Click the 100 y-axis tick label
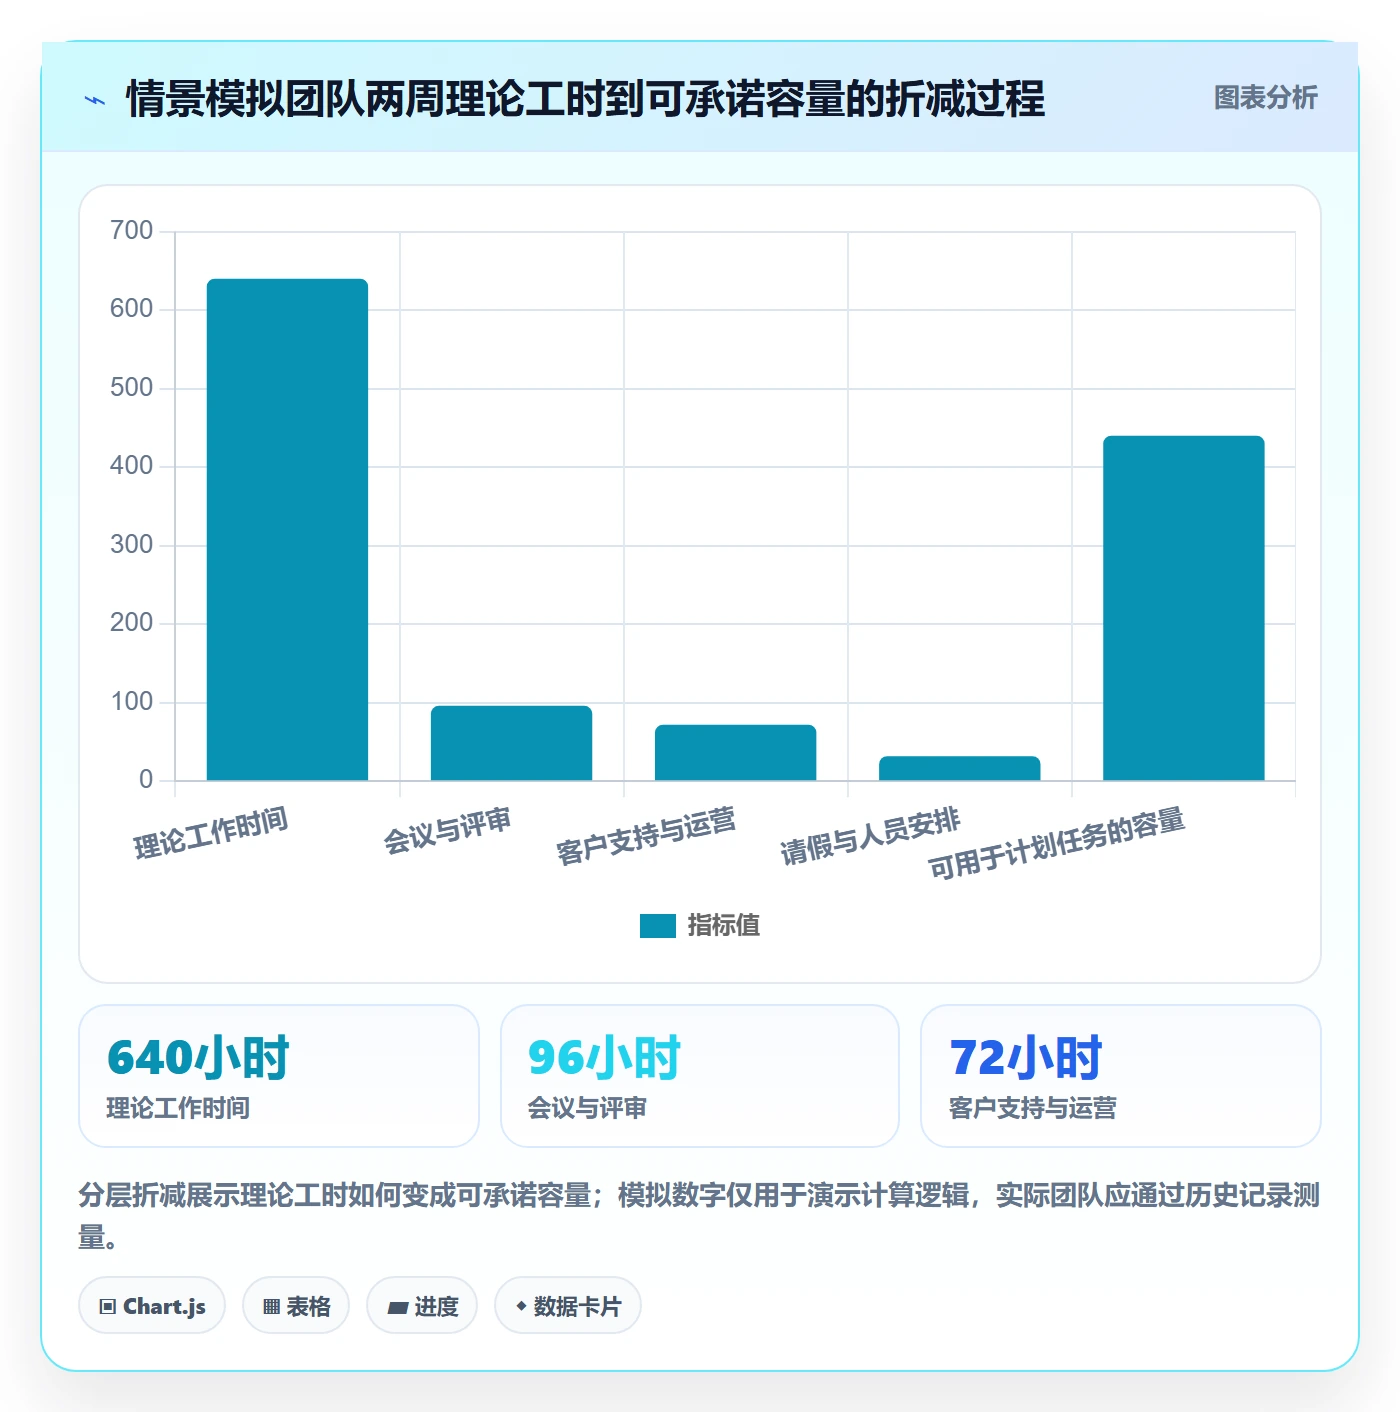Viewport: 1400px width, 1412px height. point(132,702)
